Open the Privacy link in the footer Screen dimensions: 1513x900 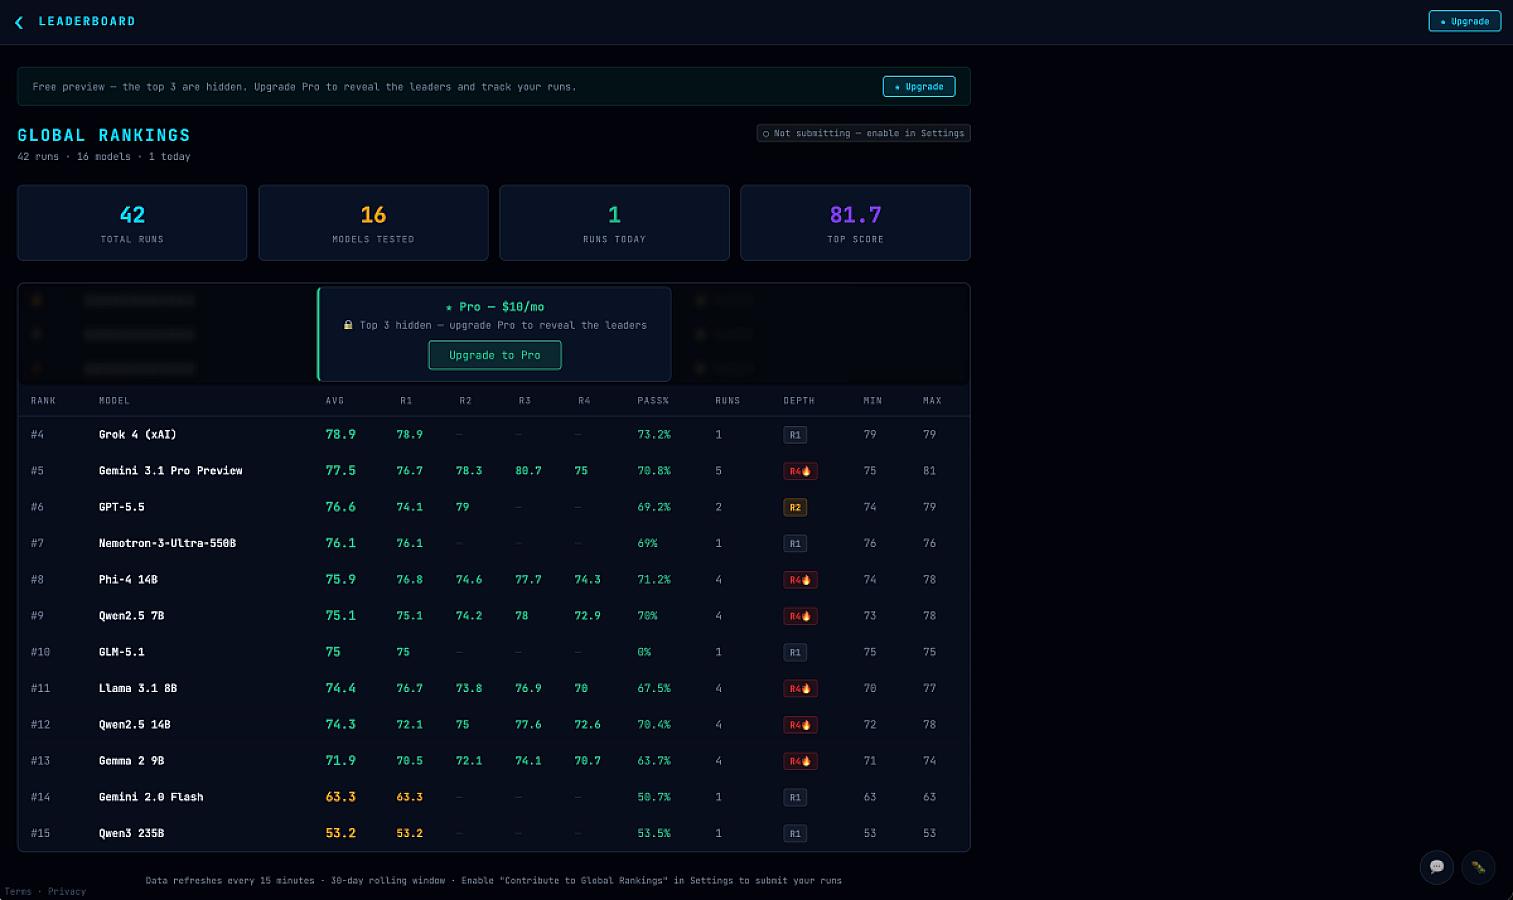coord(67,891)
